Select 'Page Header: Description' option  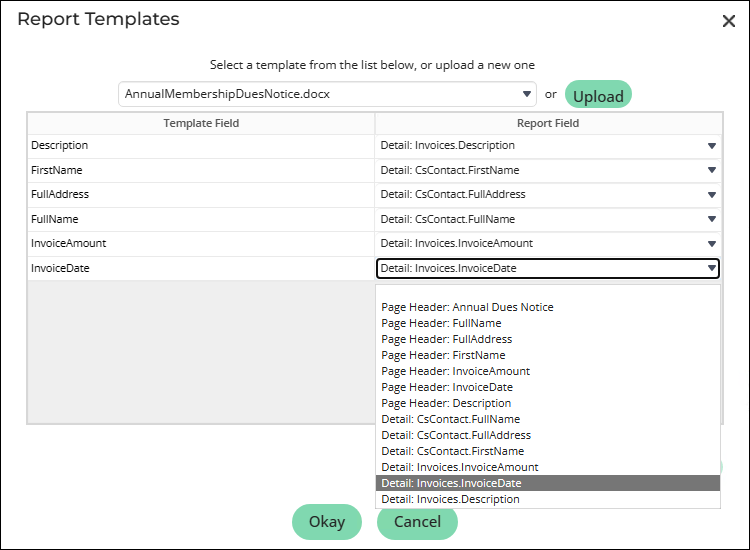pyautogui.click(x=548, y=403)
